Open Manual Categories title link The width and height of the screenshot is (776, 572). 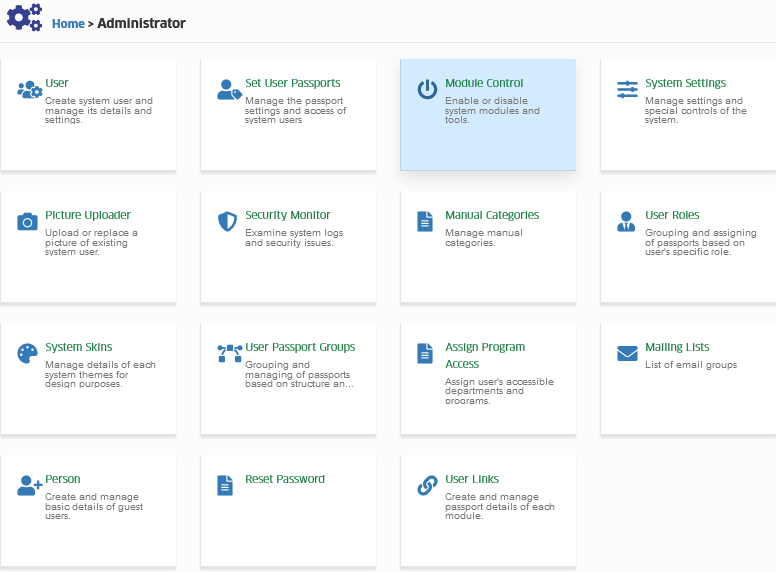(492, 215)
